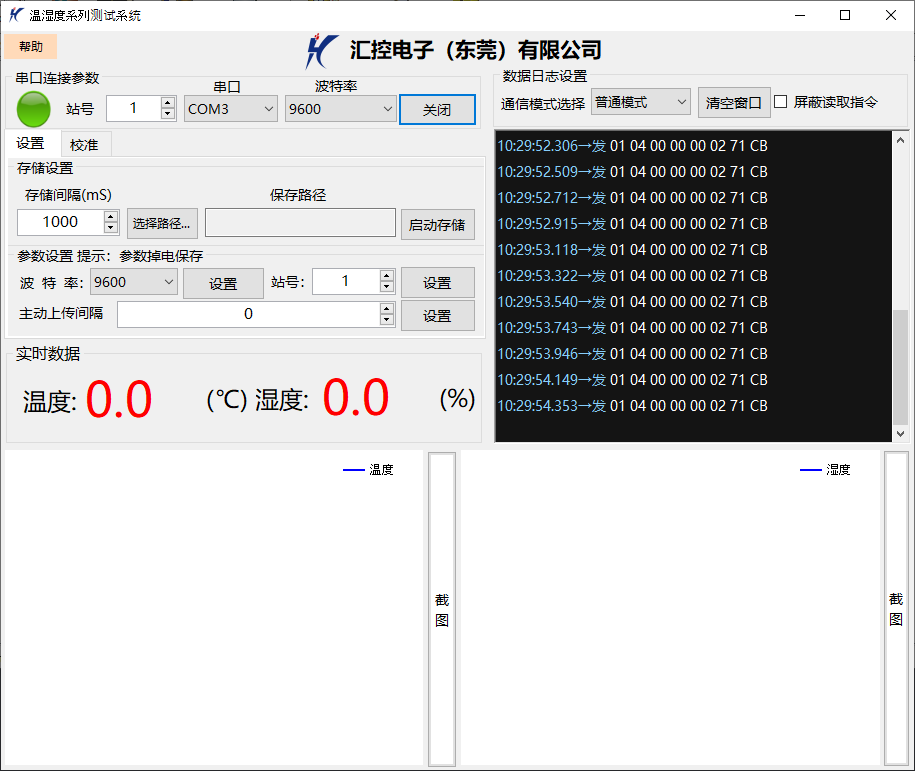Open the Help menu
The height and width of the screenshot is (771, 915).
(x=31, y=47)
